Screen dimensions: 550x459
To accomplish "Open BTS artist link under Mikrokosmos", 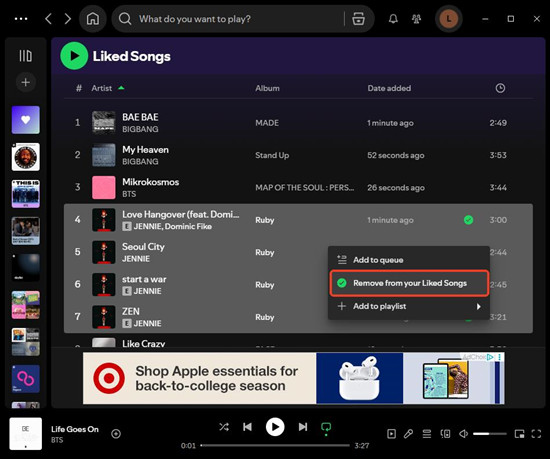I will click(129, 194).
